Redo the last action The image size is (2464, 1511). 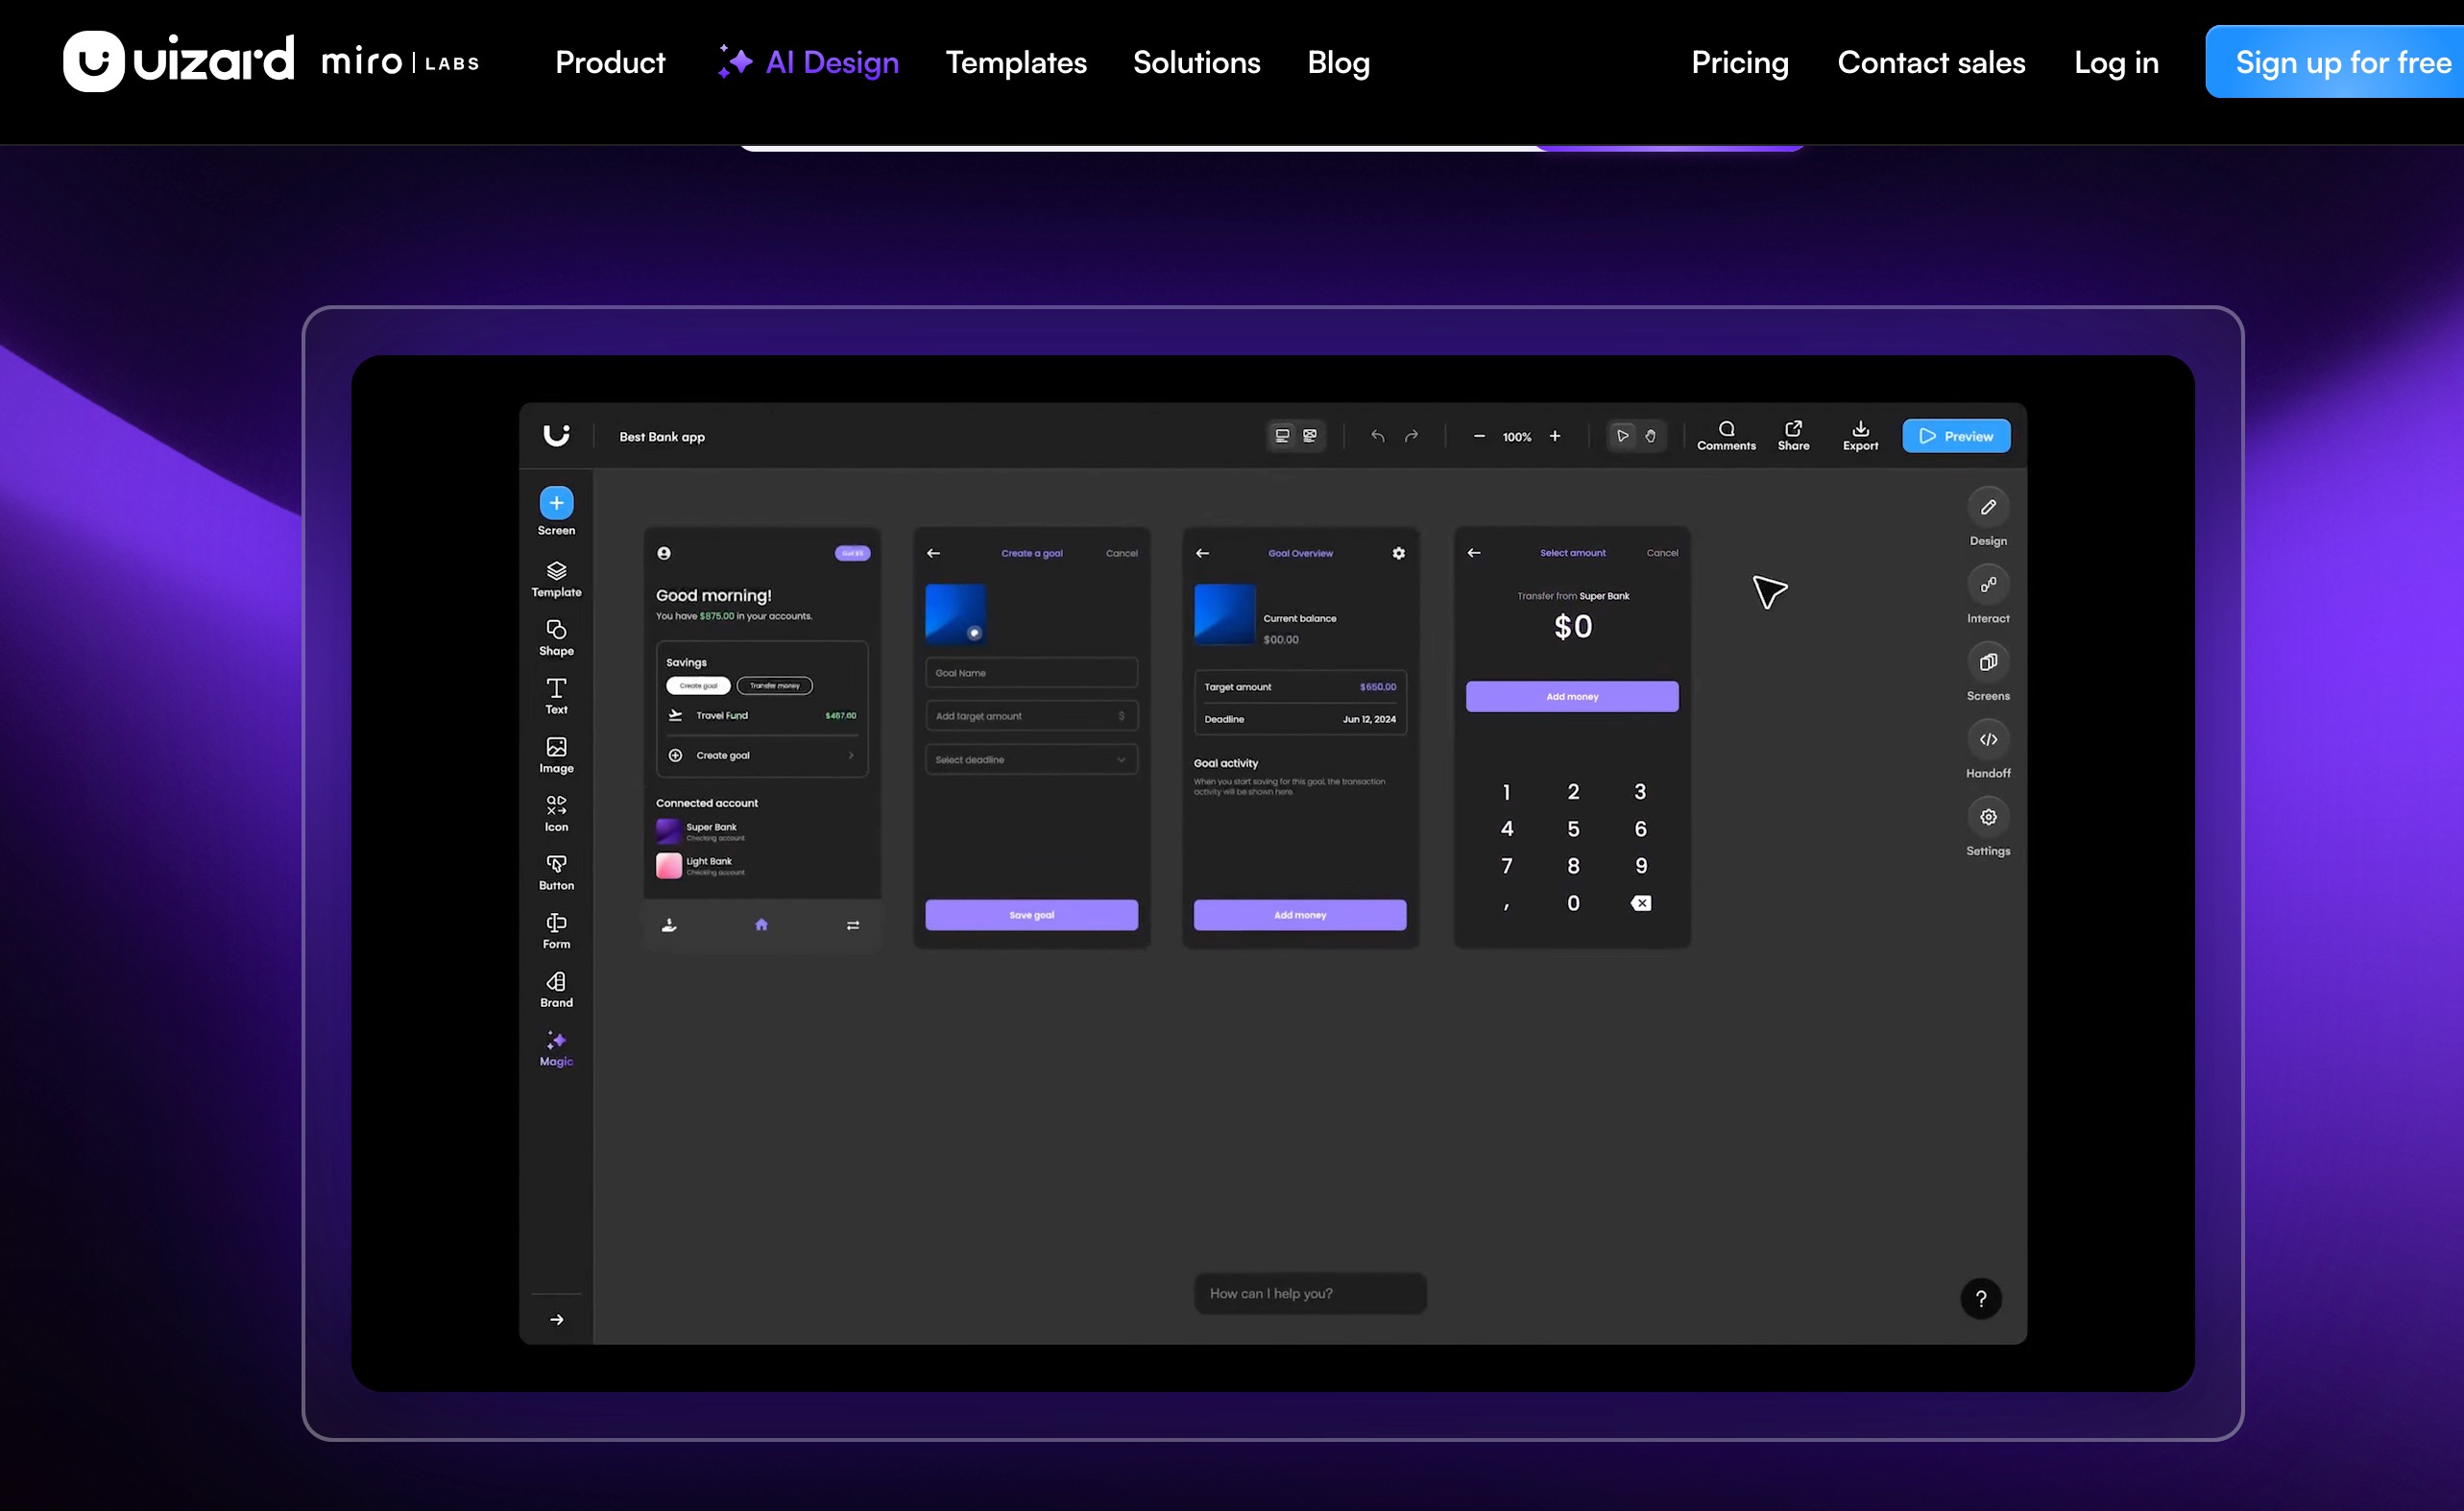[x=1411, y=436]
